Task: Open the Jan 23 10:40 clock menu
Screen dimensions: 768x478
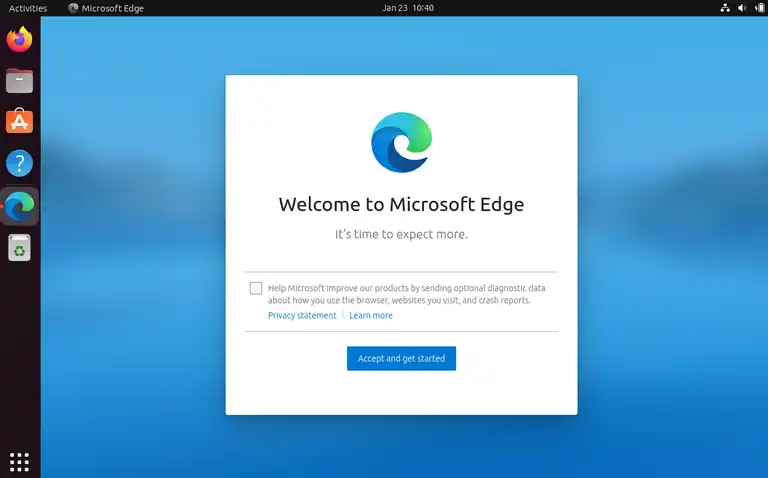Action: tap(408, 8)
